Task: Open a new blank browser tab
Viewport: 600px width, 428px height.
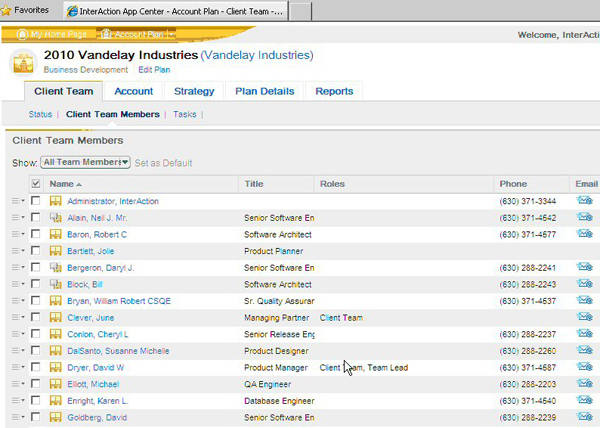Action: click(300, 11)
